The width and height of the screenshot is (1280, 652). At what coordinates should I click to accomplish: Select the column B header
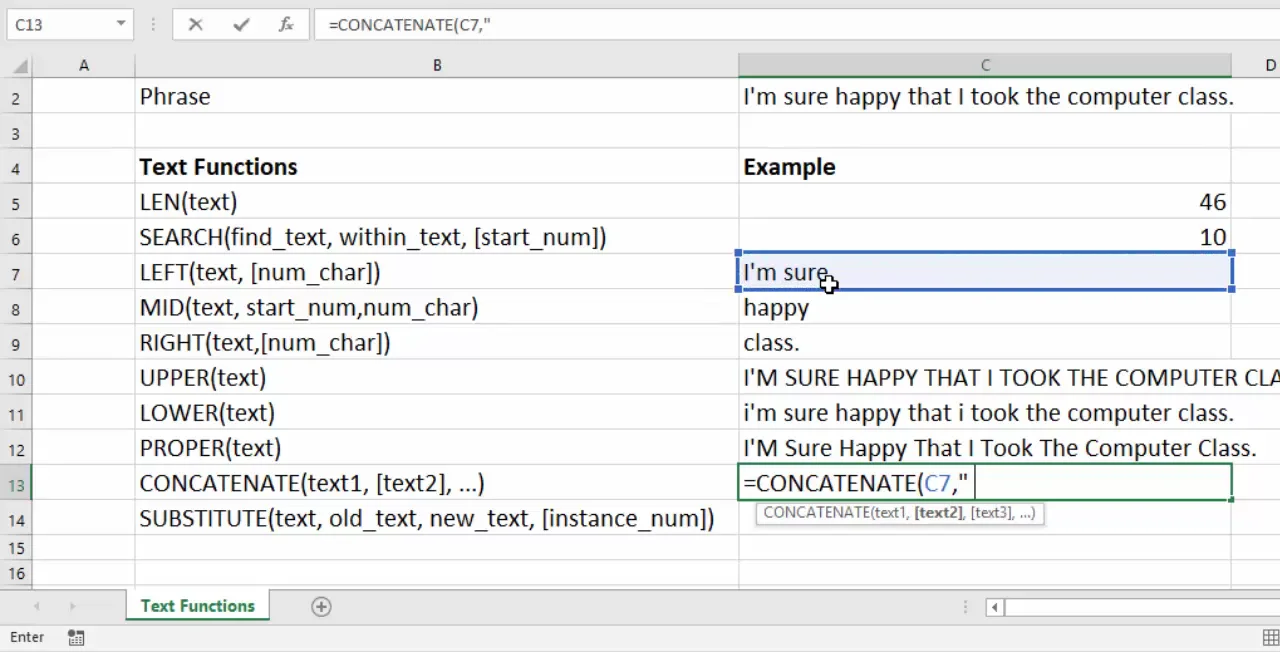coord(437,66)
